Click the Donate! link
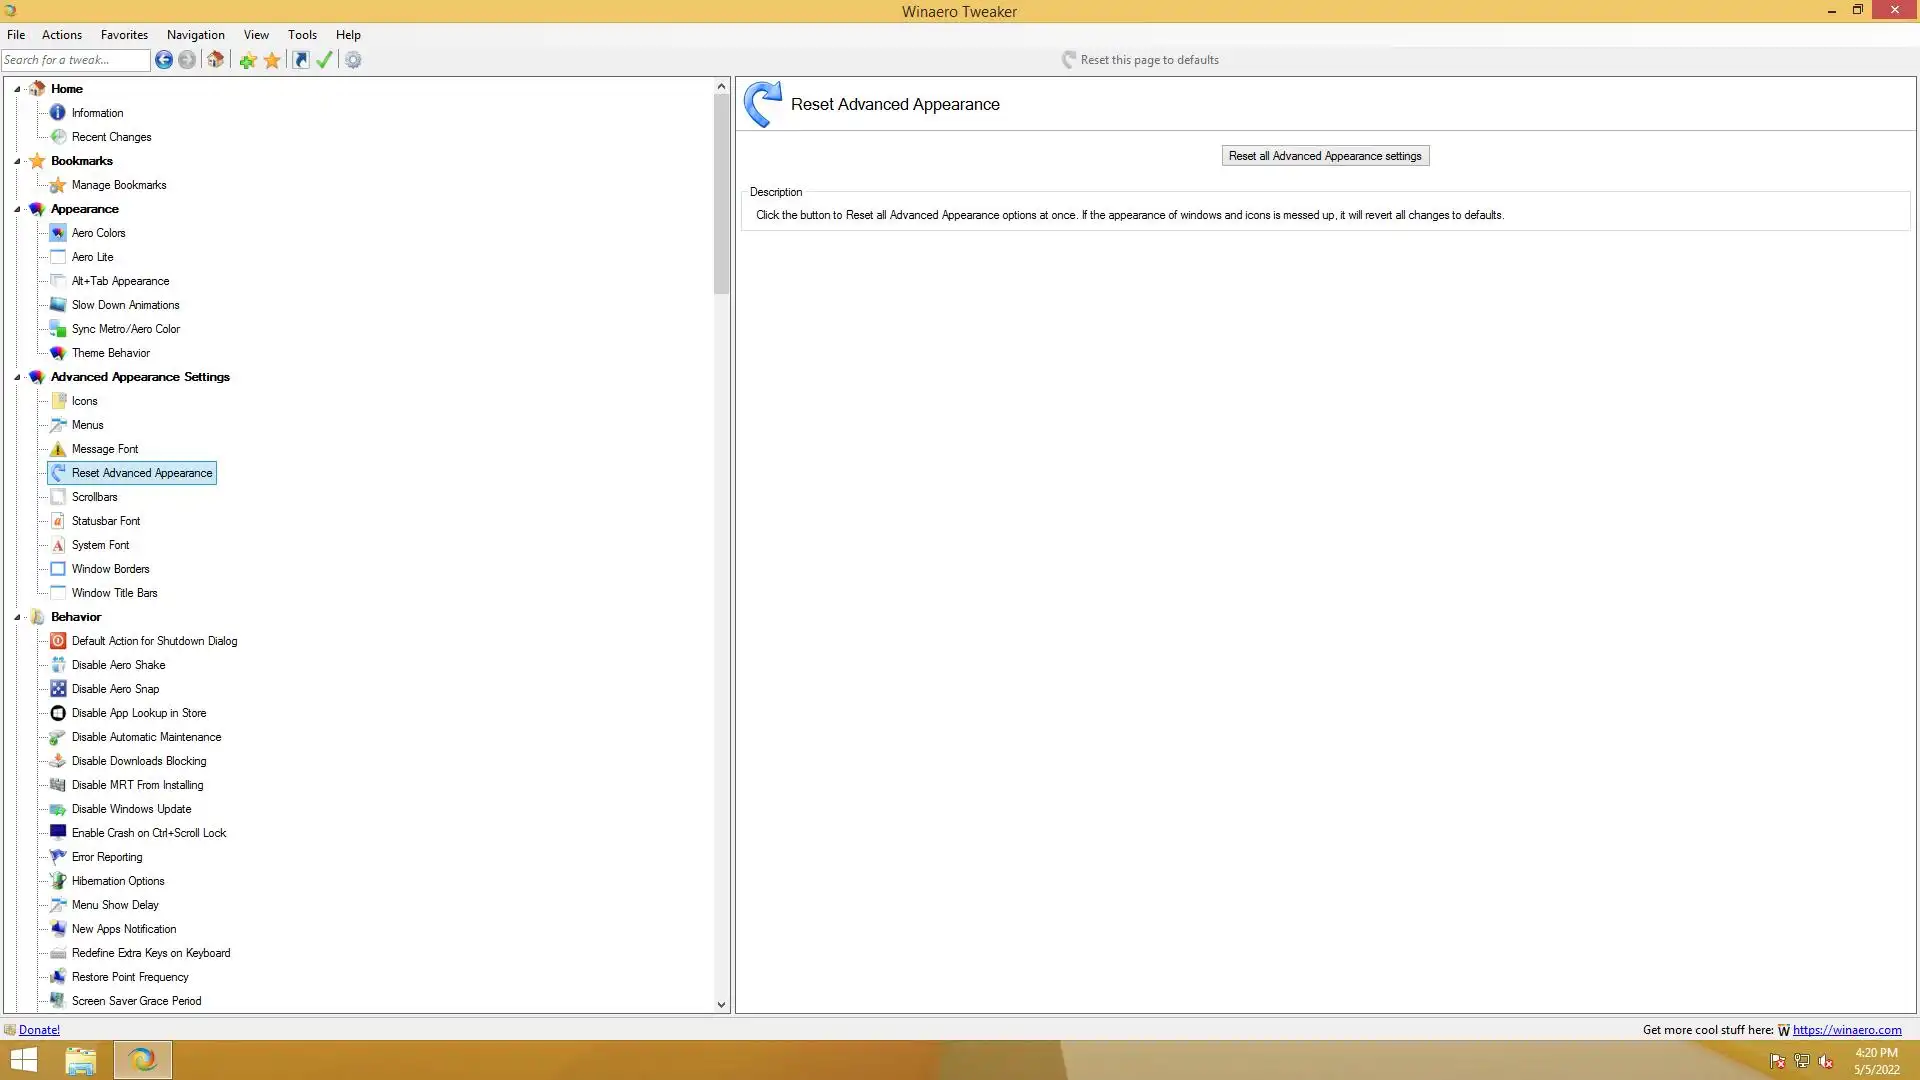Screen dimensions: 1920x1080 [x=39, y=1029]
